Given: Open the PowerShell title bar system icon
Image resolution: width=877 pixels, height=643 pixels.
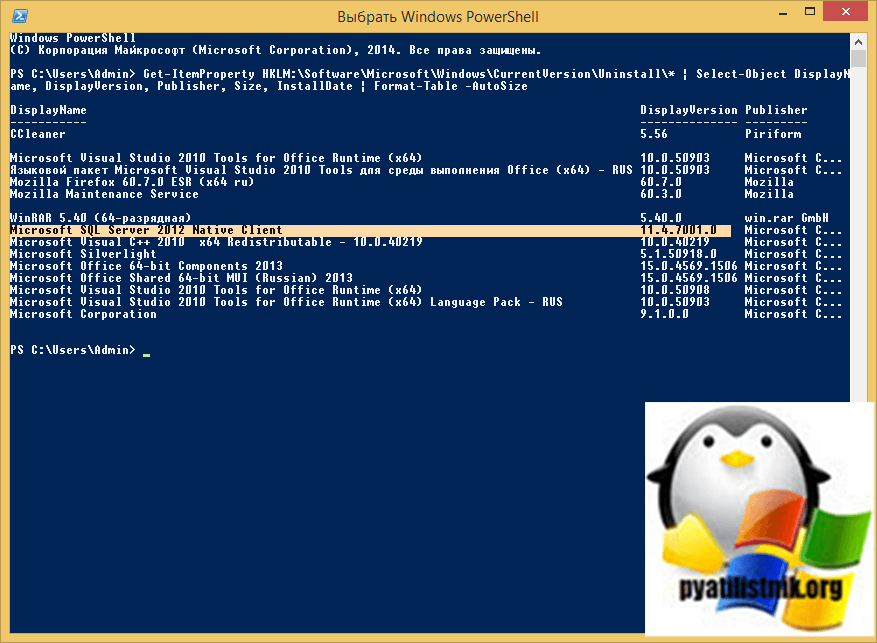Looking at the screenshot, I should [17, 16].
